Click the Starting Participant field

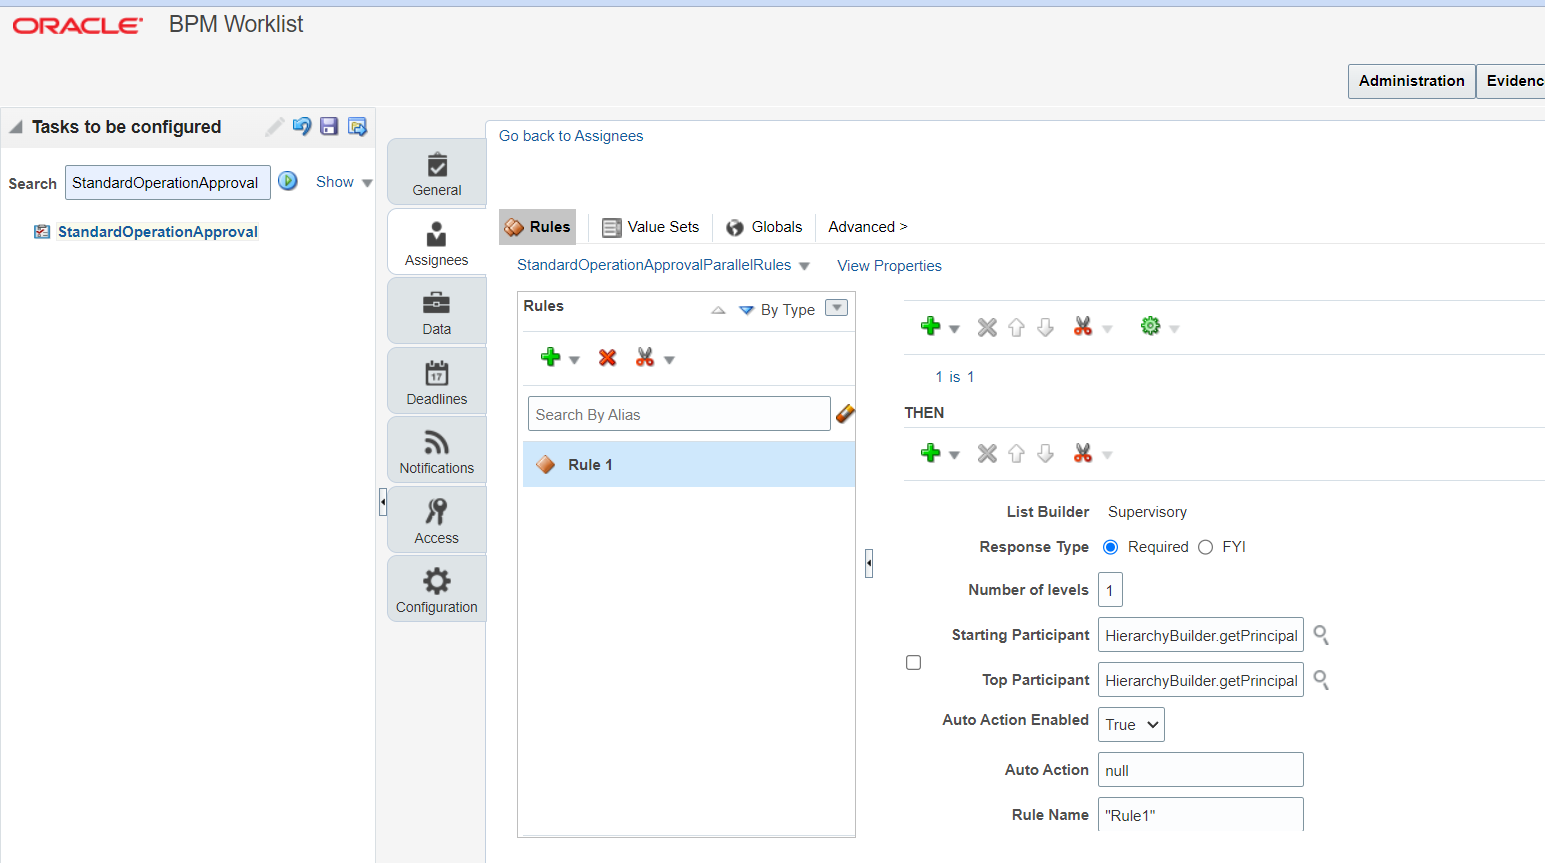pyautogui.click(x=1201, y=635)
